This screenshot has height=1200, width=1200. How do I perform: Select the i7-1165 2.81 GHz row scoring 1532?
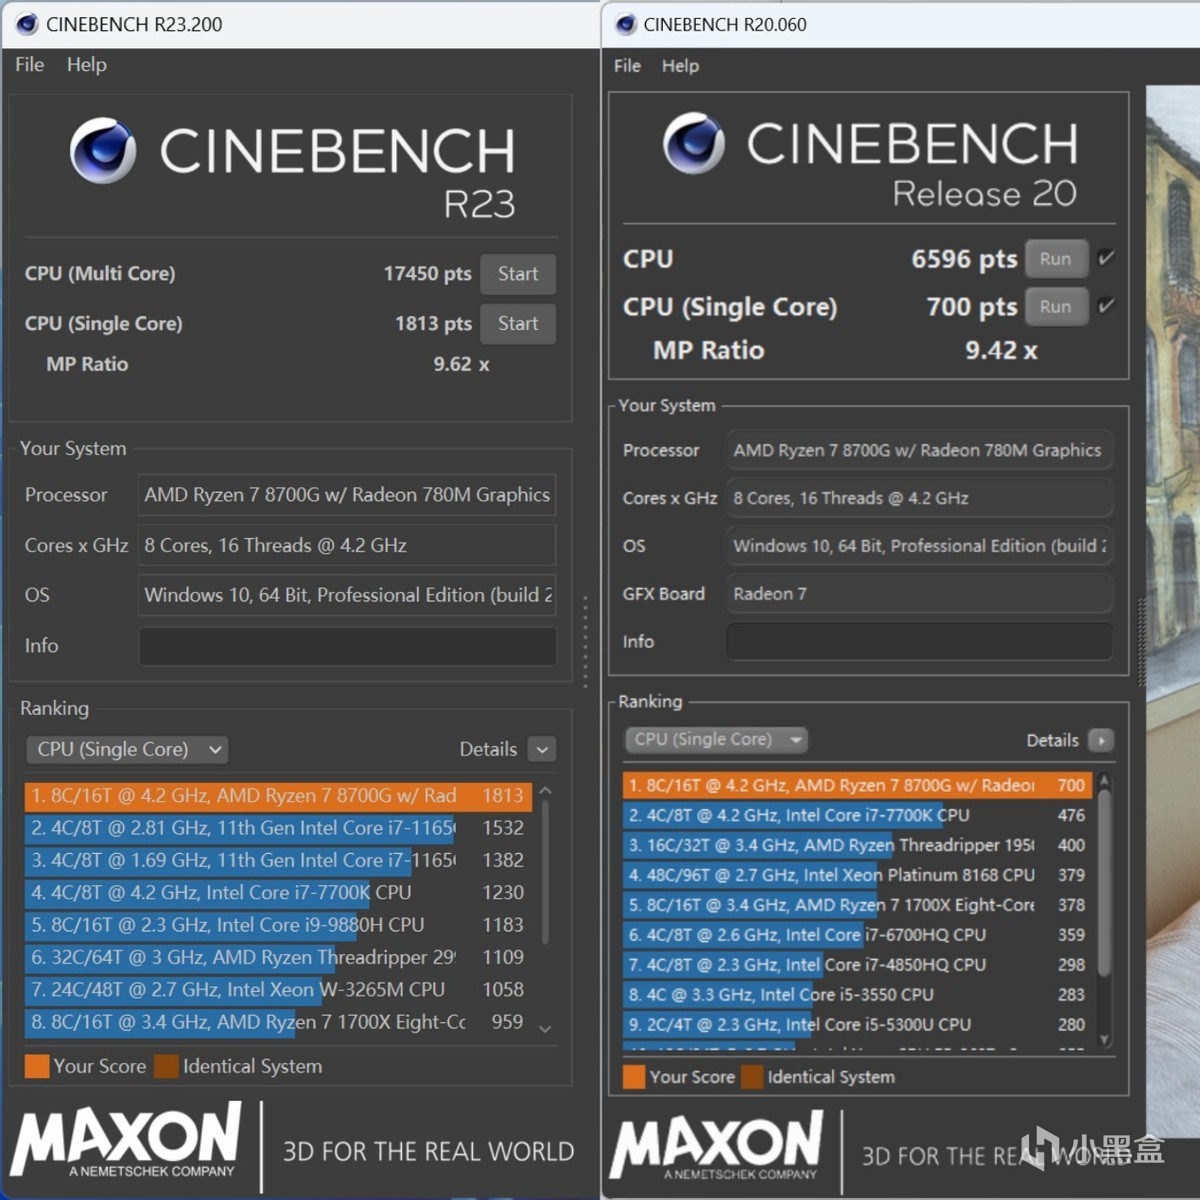point(278,828)
